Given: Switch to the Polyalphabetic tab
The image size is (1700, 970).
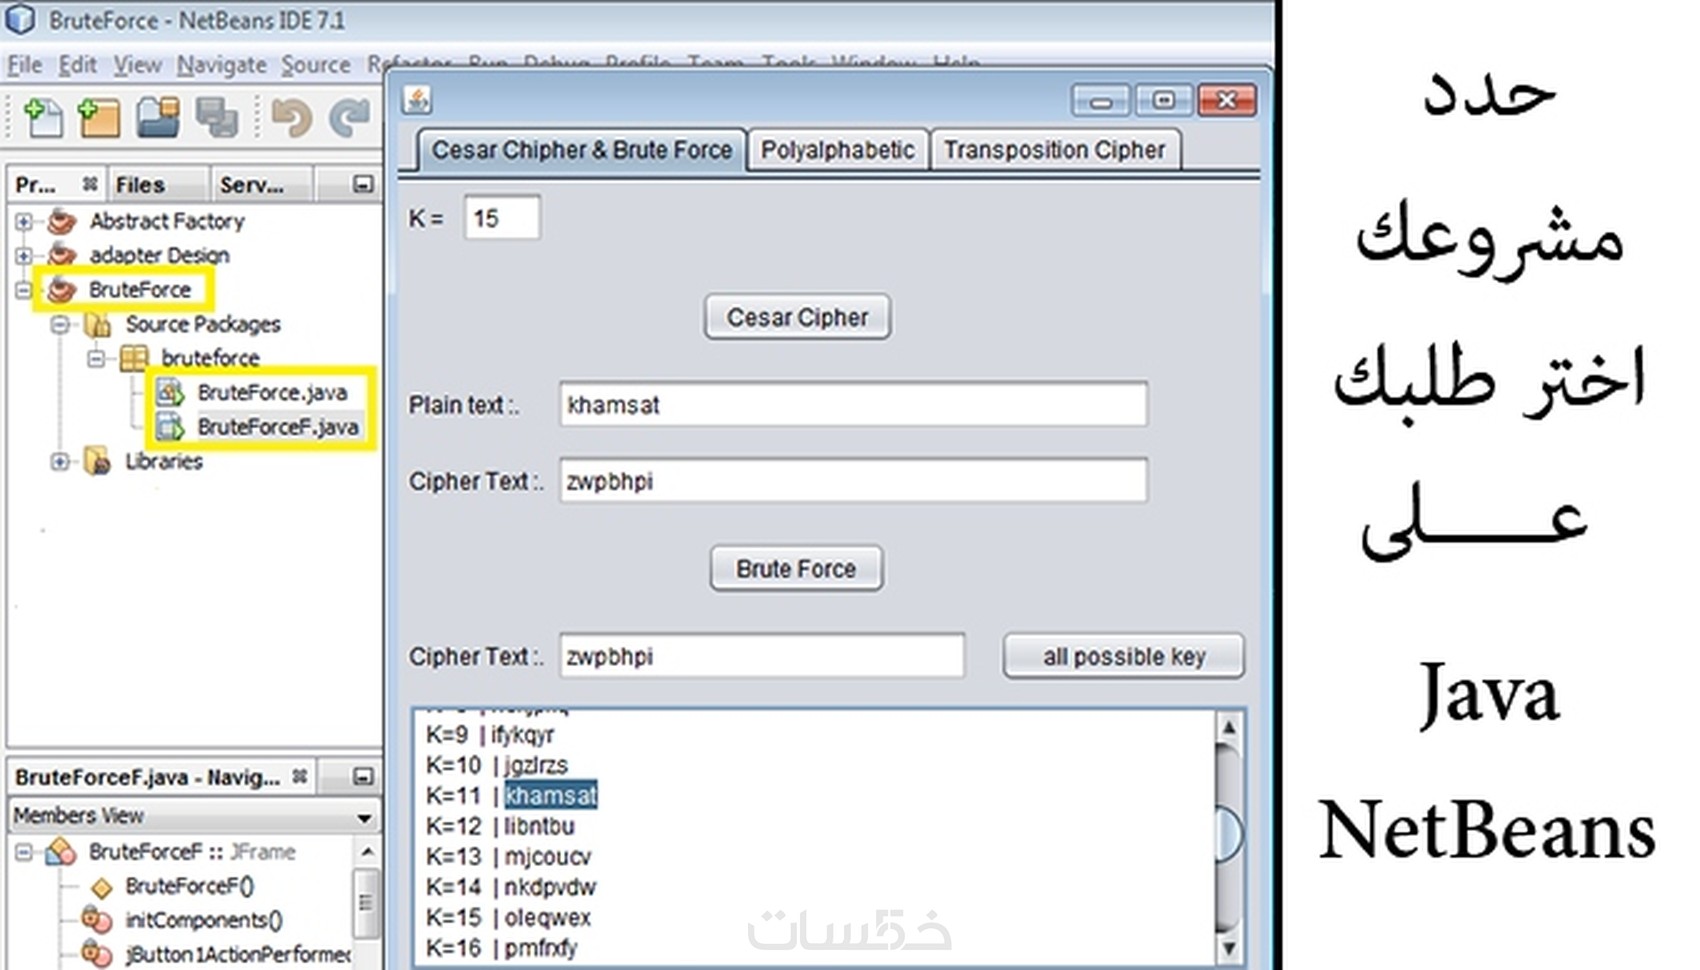Looking at the screenshot, I should pos(837,150).
